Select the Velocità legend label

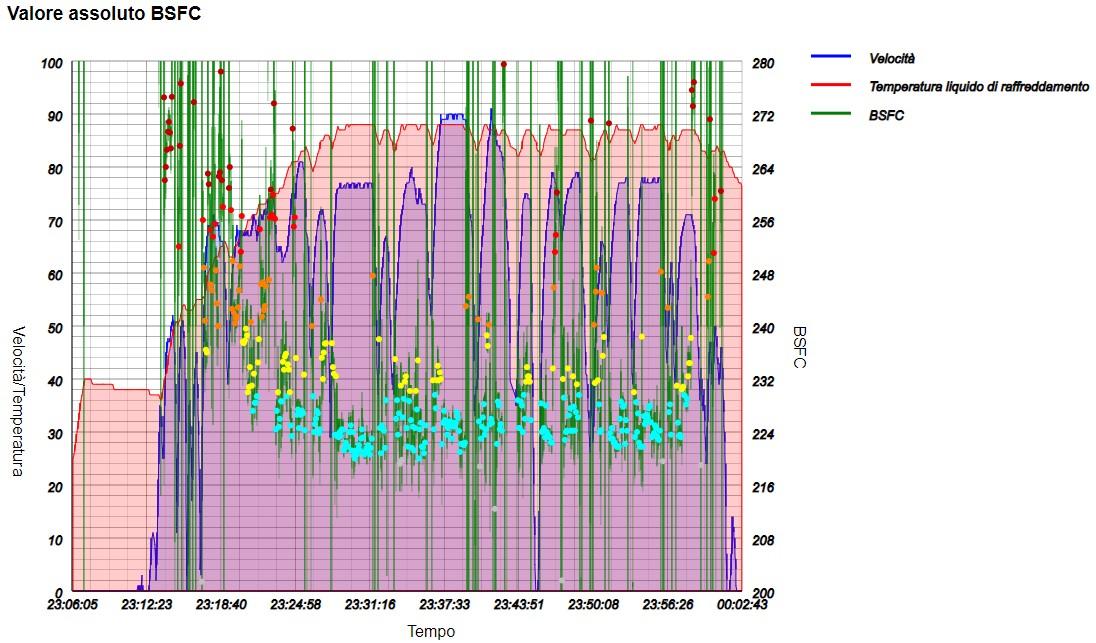pyautogui.click(x=892, y=58)
